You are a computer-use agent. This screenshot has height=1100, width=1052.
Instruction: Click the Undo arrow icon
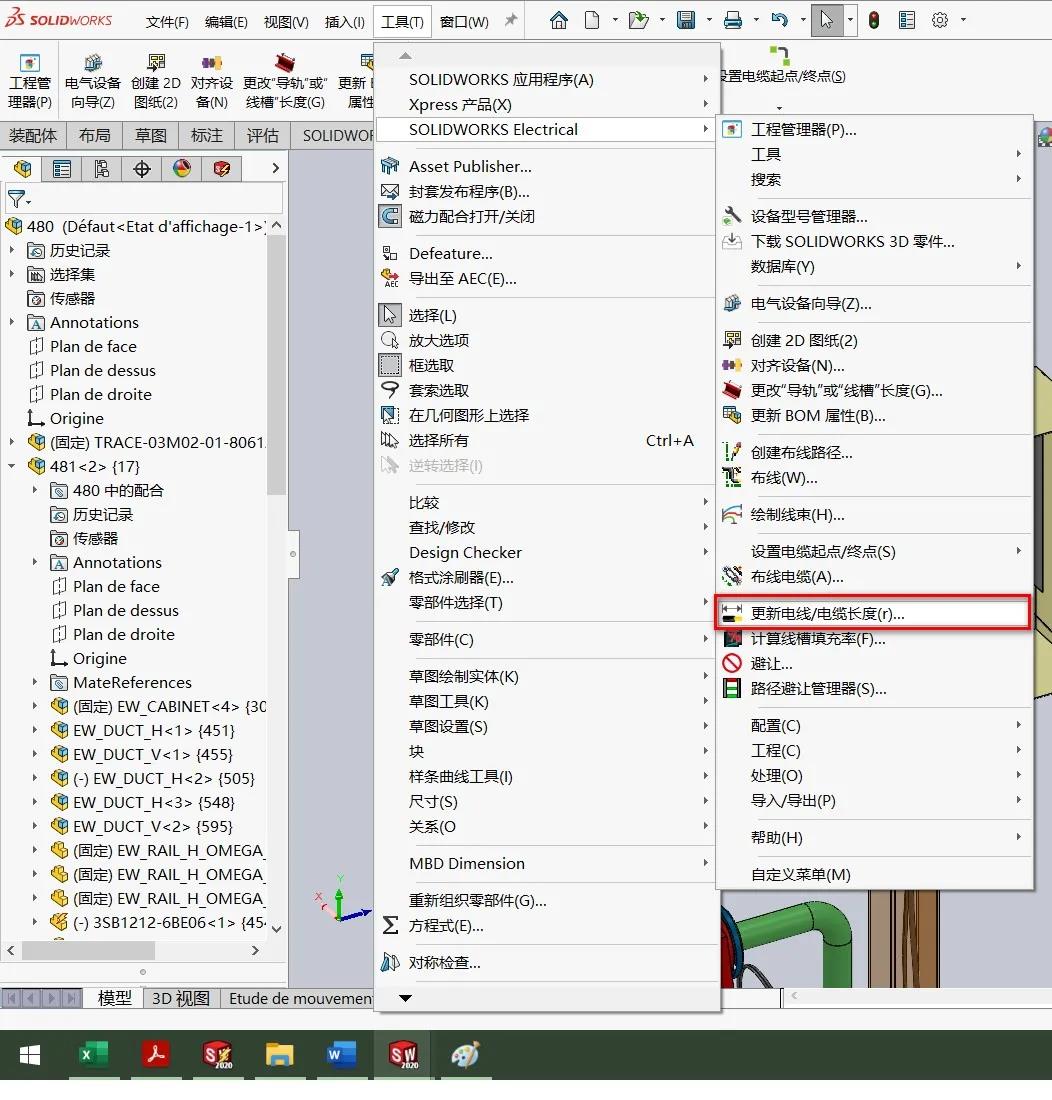(779, 20)
